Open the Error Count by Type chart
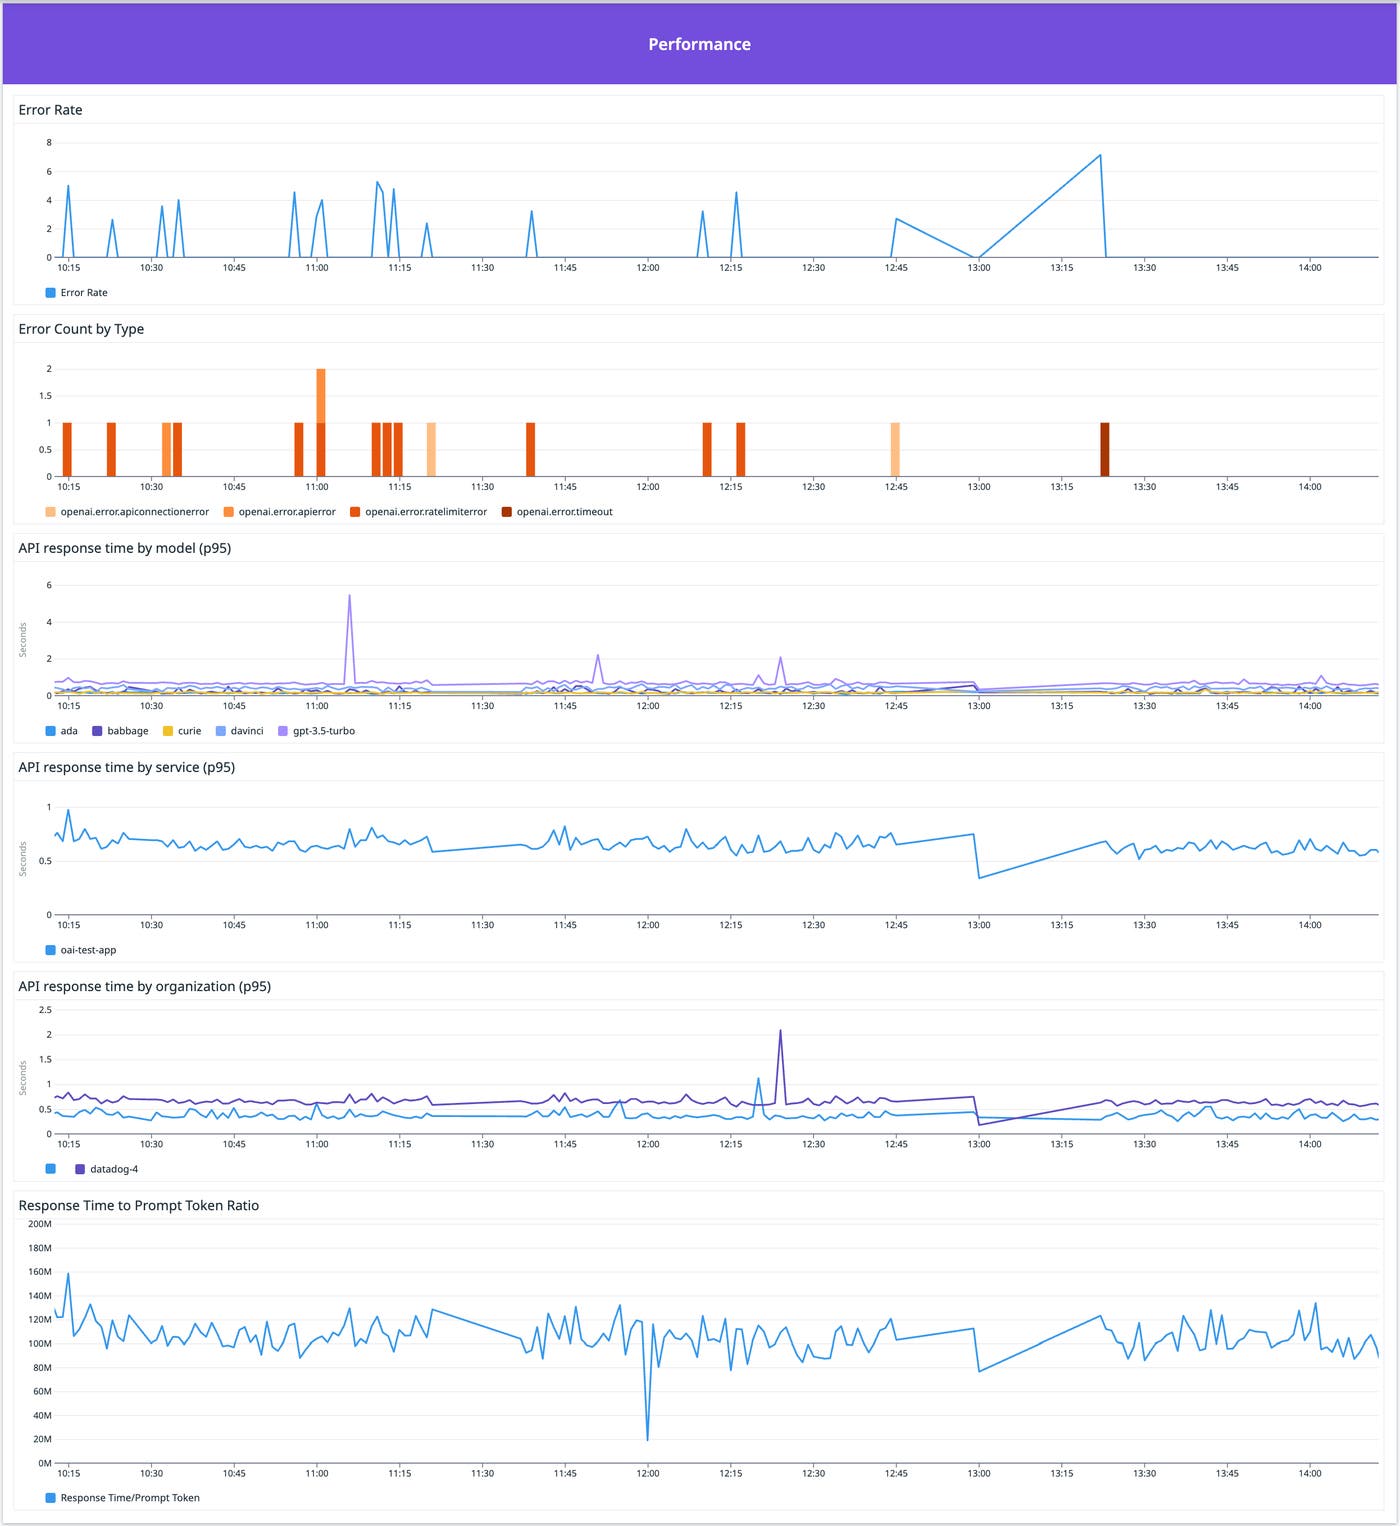 point(81,328)
